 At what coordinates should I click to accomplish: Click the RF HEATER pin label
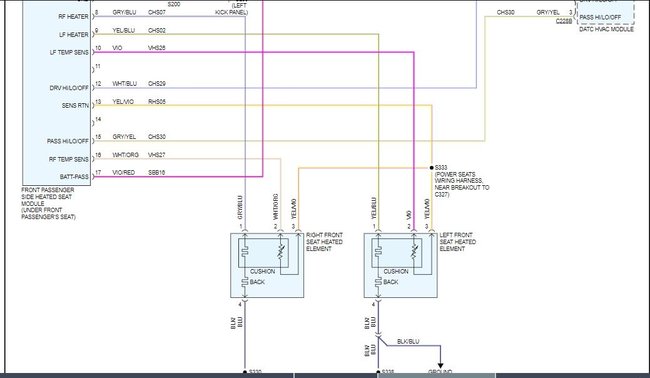(x=73, y=17)
